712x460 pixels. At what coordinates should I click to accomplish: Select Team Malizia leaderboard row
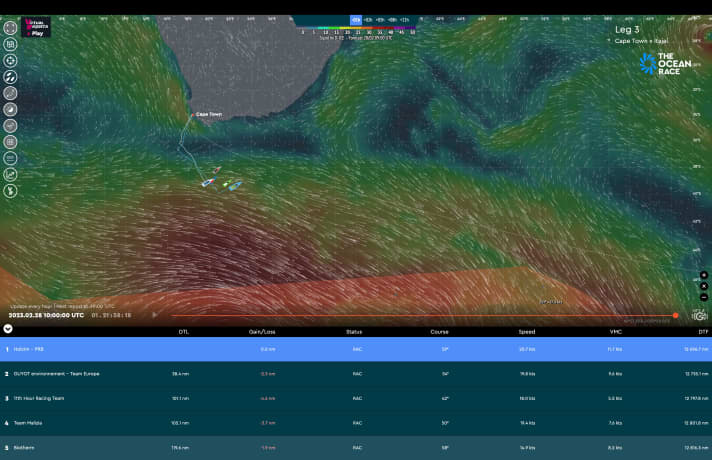tap(356, 423)
